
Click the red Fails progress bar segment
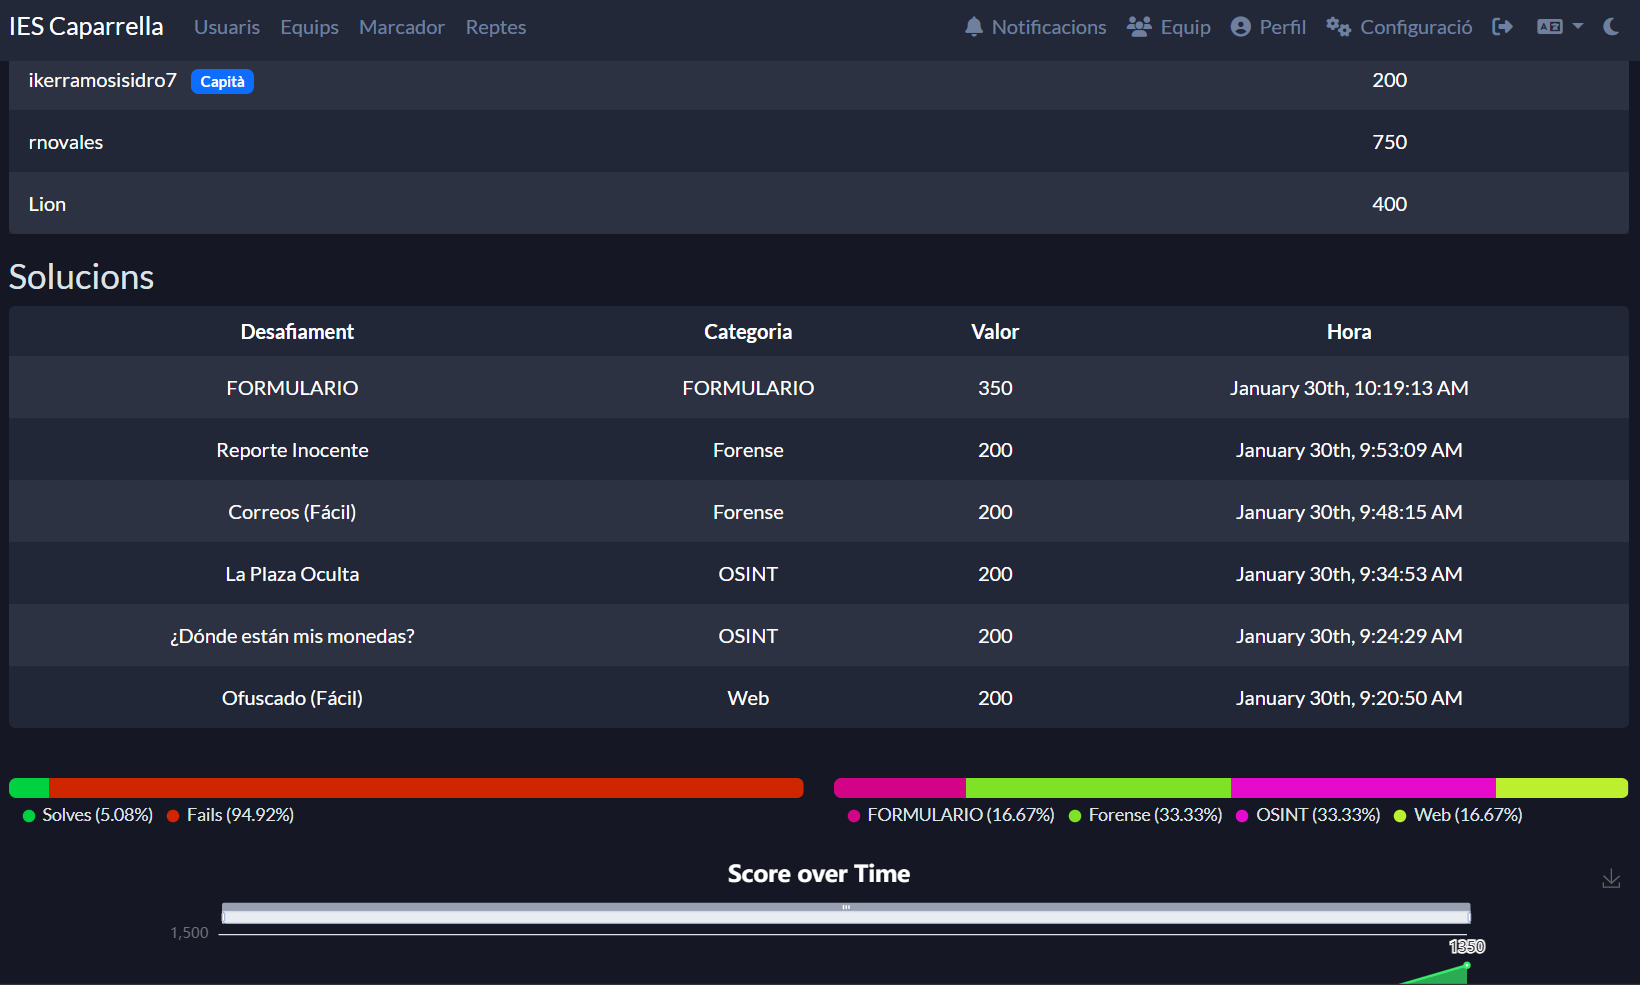point(426,788)
